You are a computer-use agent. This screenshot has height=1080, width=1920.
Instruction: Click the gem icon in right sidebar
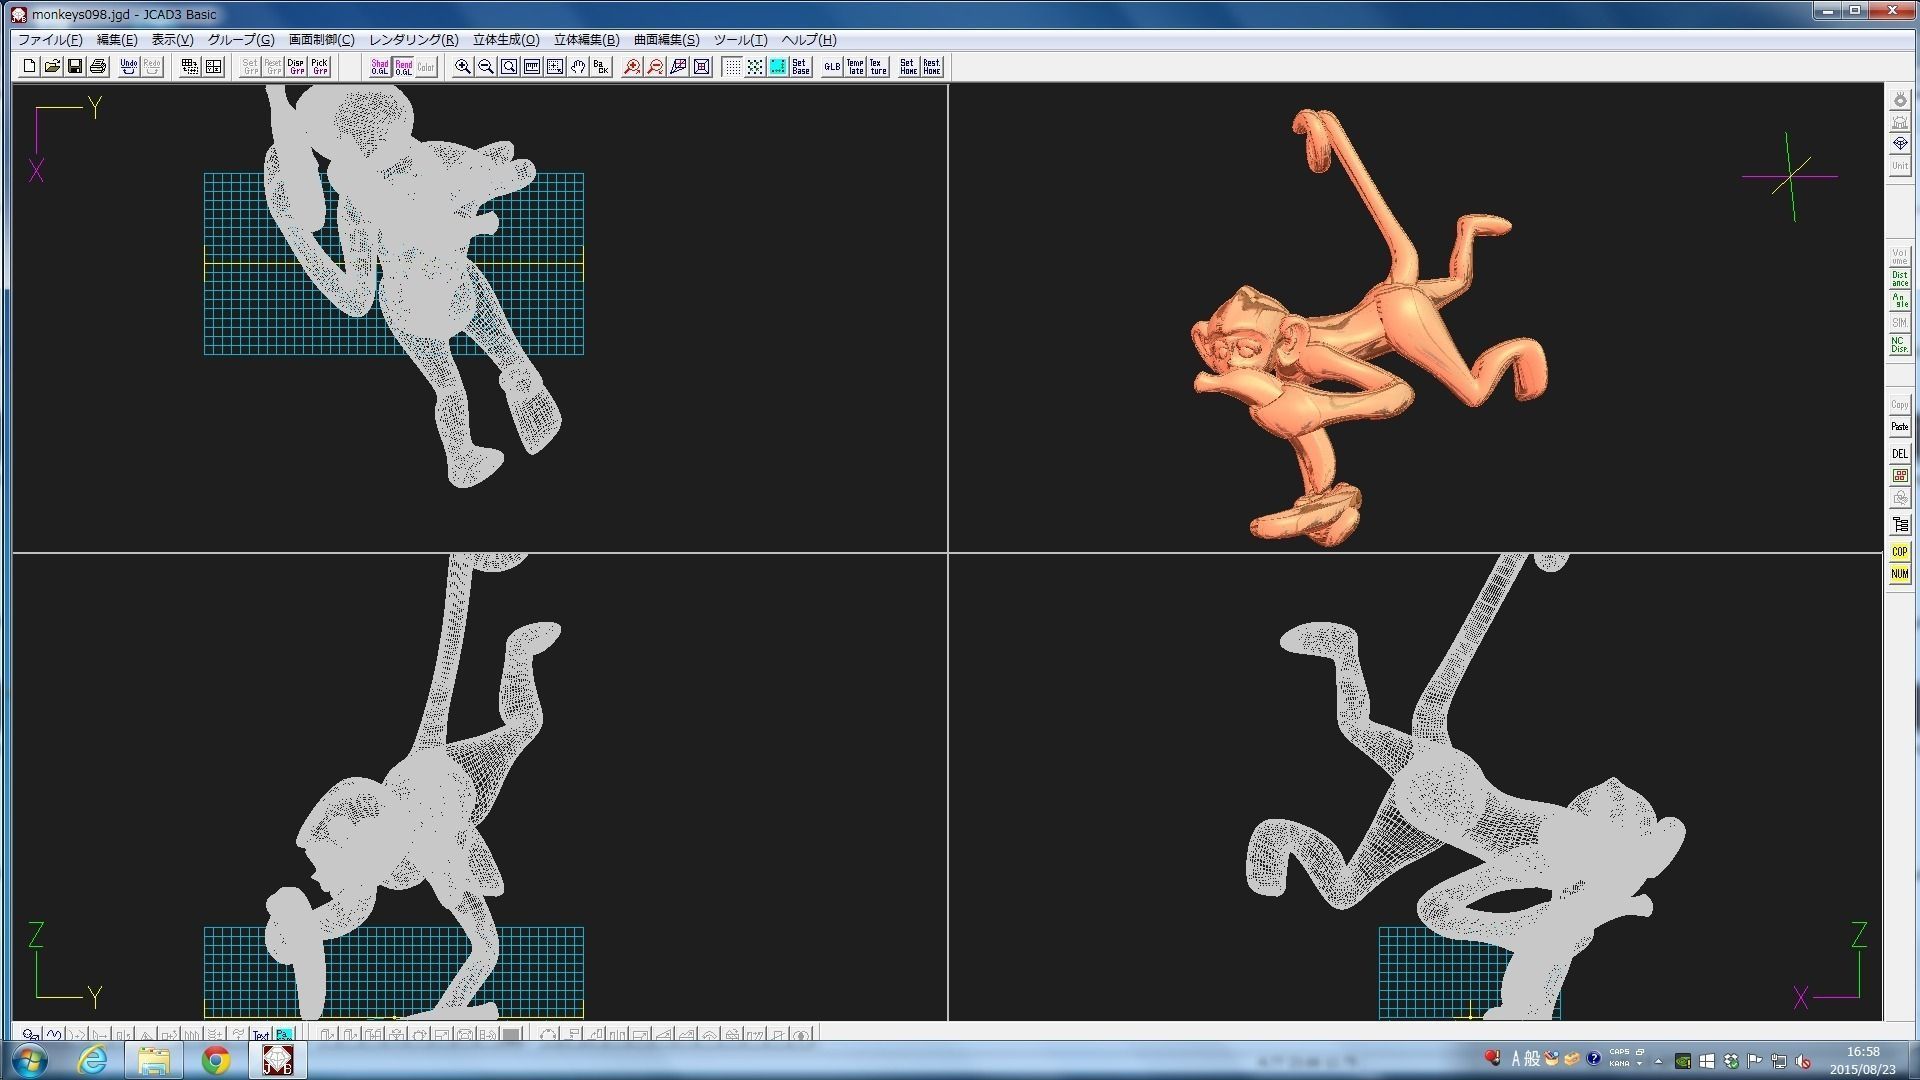[1899, 143]
